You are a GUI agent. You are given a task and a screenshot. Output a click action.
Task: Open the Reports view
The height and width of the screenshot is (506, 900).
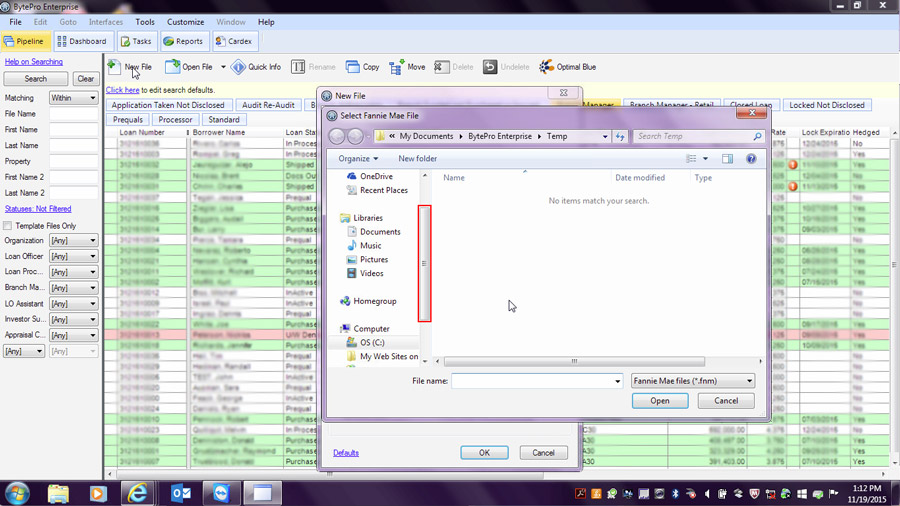pyautogui.click(x=183, y=41)
